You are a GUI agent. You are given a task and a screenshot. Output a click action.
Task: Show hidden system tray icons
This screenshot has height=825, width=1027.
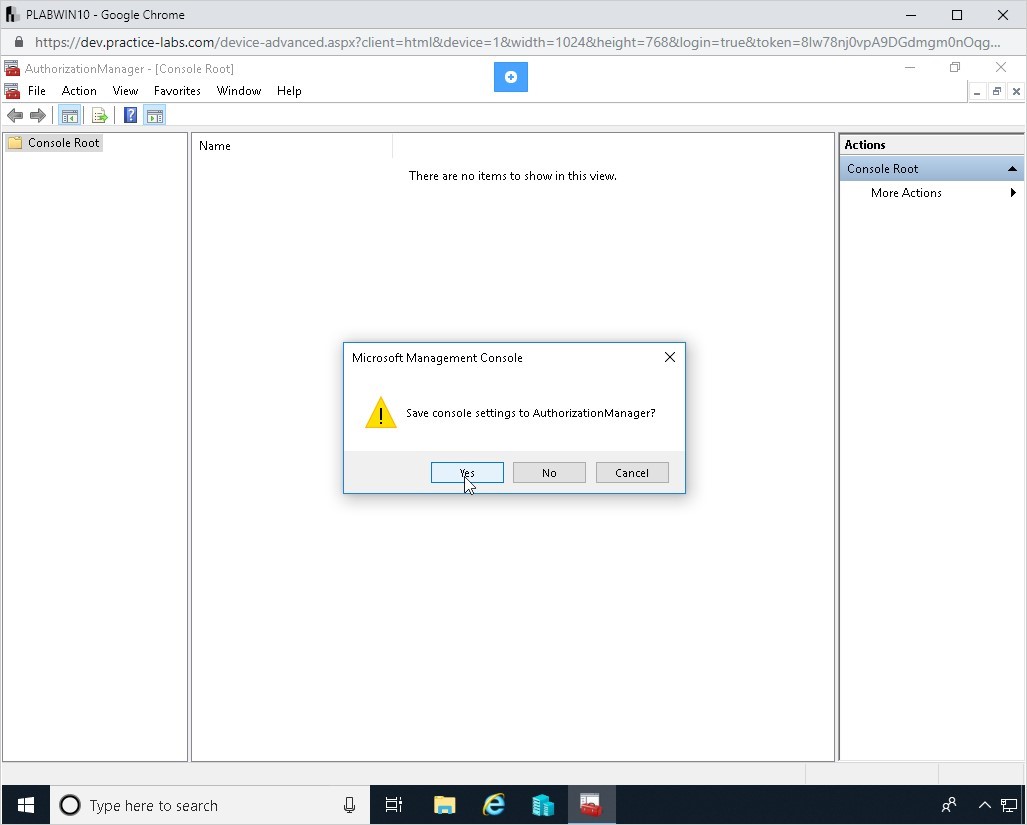pyautogui.click(x=984, y=805)
